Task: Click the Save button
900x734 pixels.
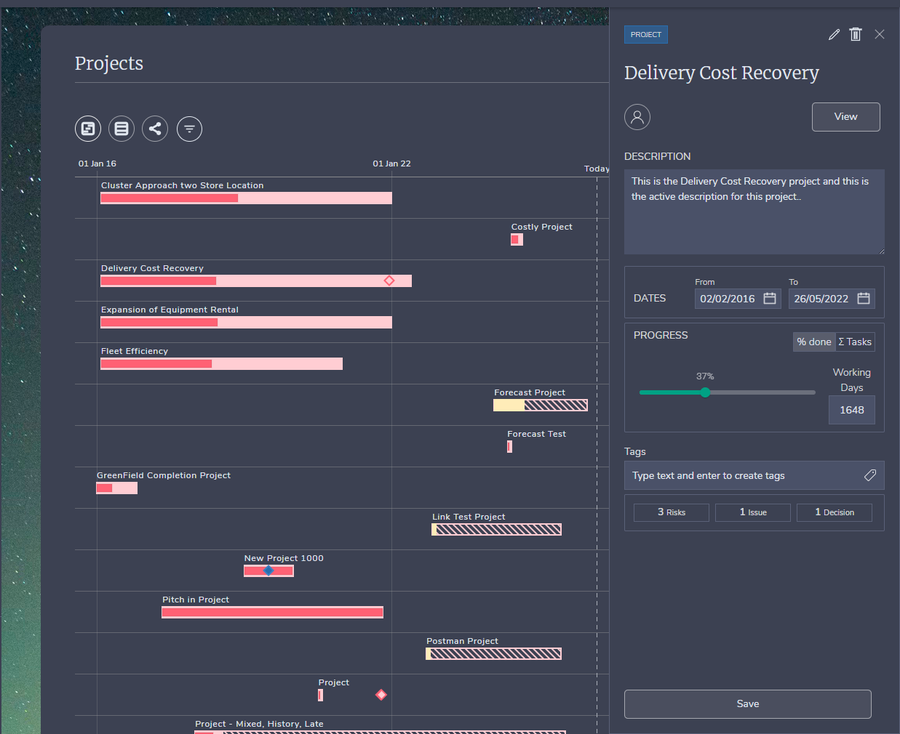Action: pyautogui.click(x=747, y=704)
